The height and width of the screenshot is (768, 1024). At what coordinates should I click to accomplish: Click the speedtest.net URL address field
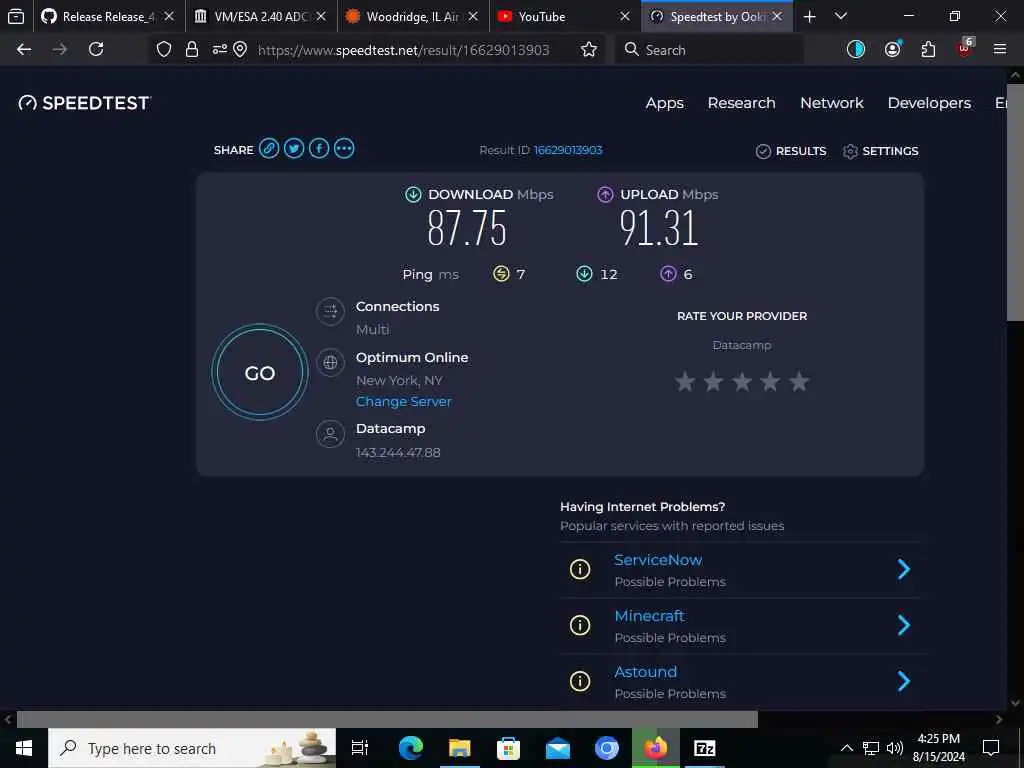point(405,50)
